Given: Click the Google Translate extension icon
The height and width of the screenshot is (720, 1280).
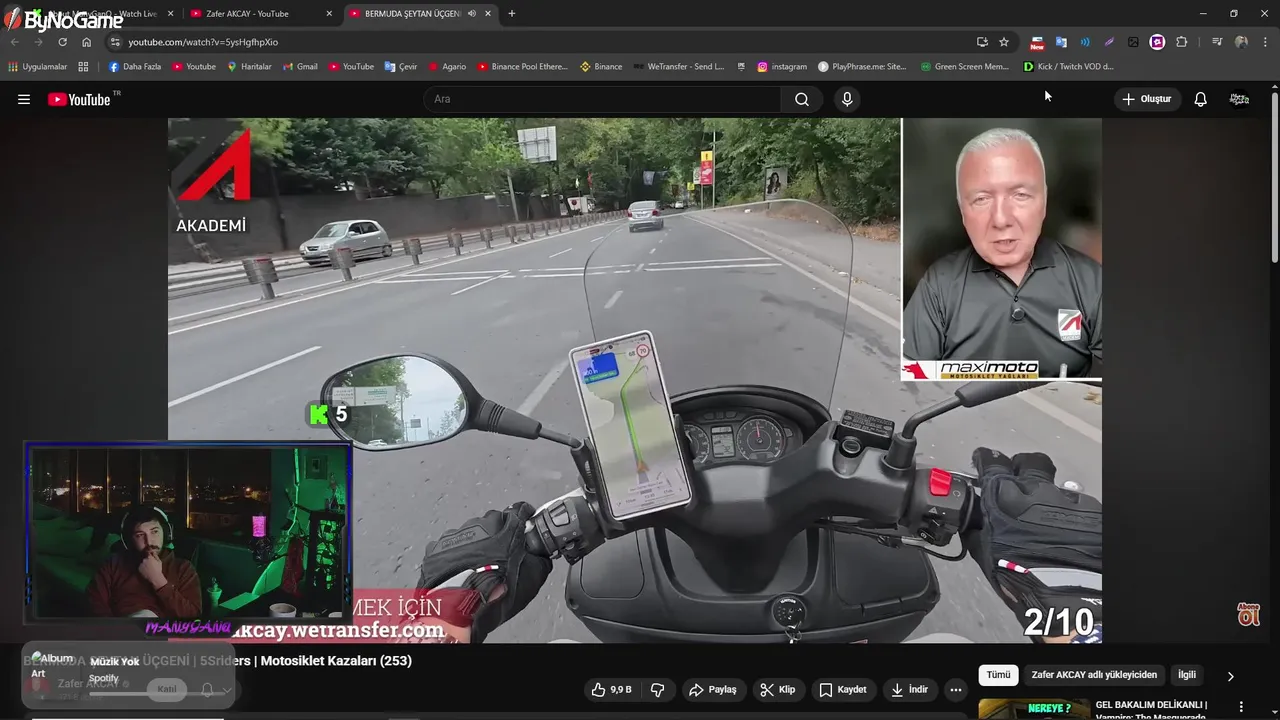Looking at the screenshot, I should click(x=1061, y=42).
